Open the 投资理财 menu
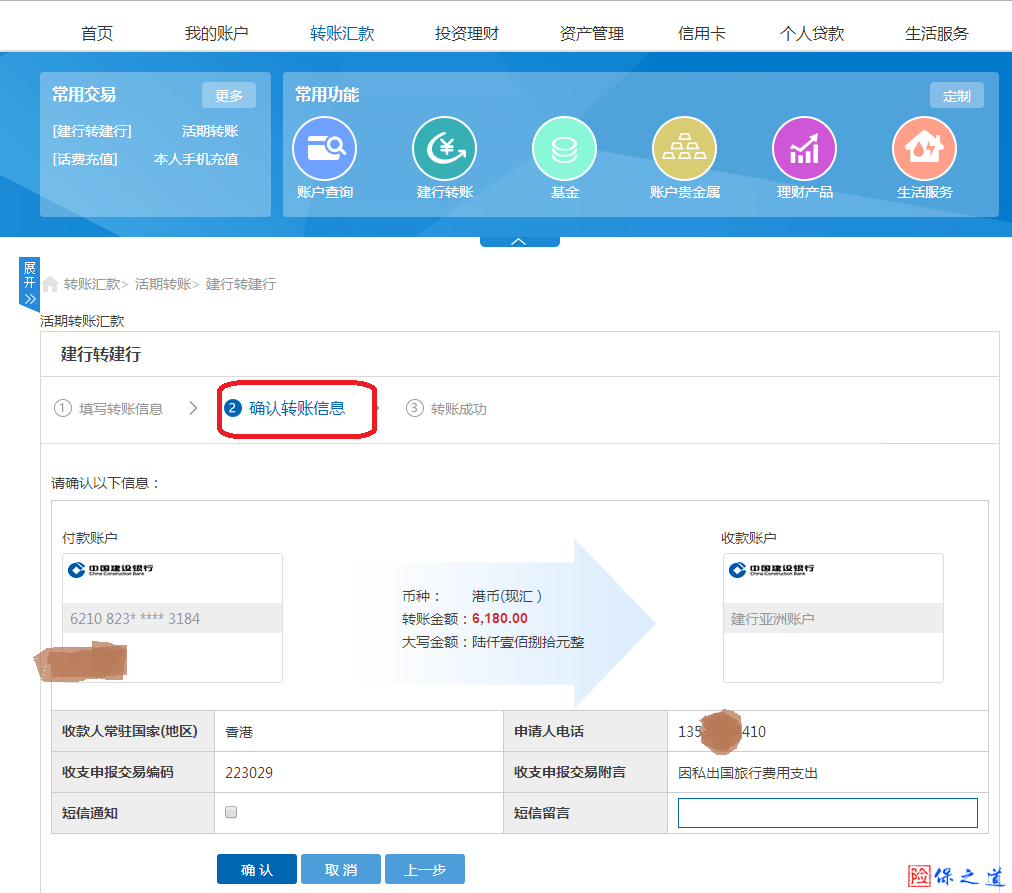 tap(467, 34)
